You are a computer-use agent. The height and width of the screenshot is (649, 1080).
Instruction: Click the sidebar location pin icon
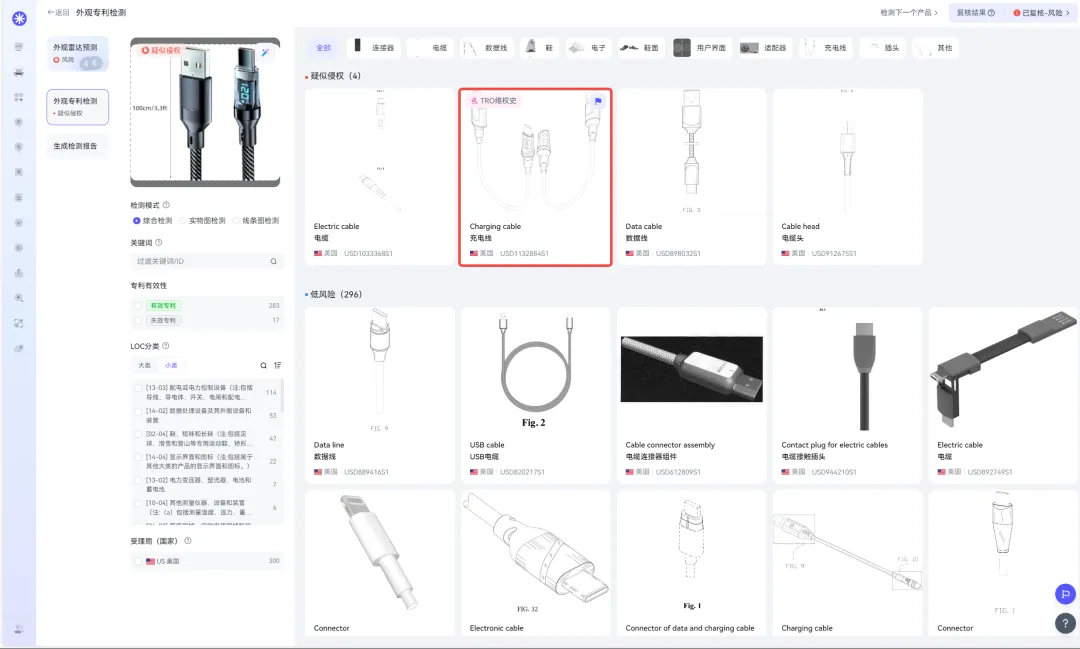[x=19, y=147]
